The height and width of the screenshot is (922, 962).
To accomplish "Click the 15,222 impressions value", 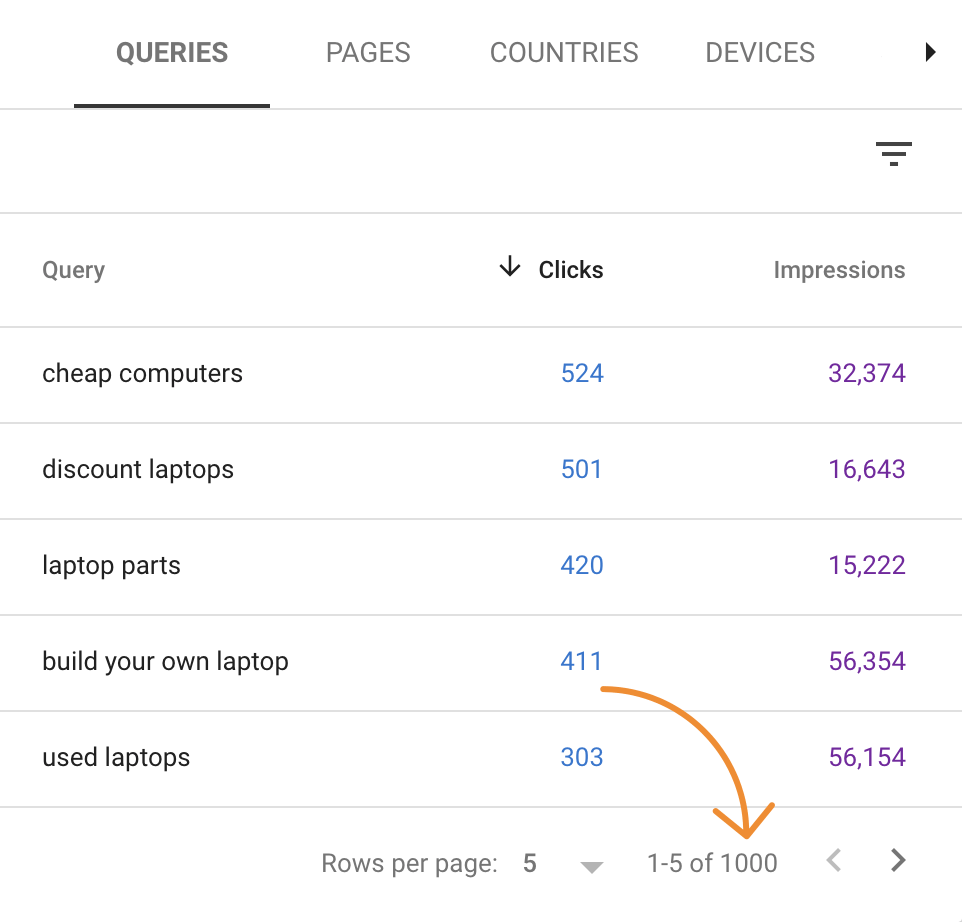I will (867, 565).
